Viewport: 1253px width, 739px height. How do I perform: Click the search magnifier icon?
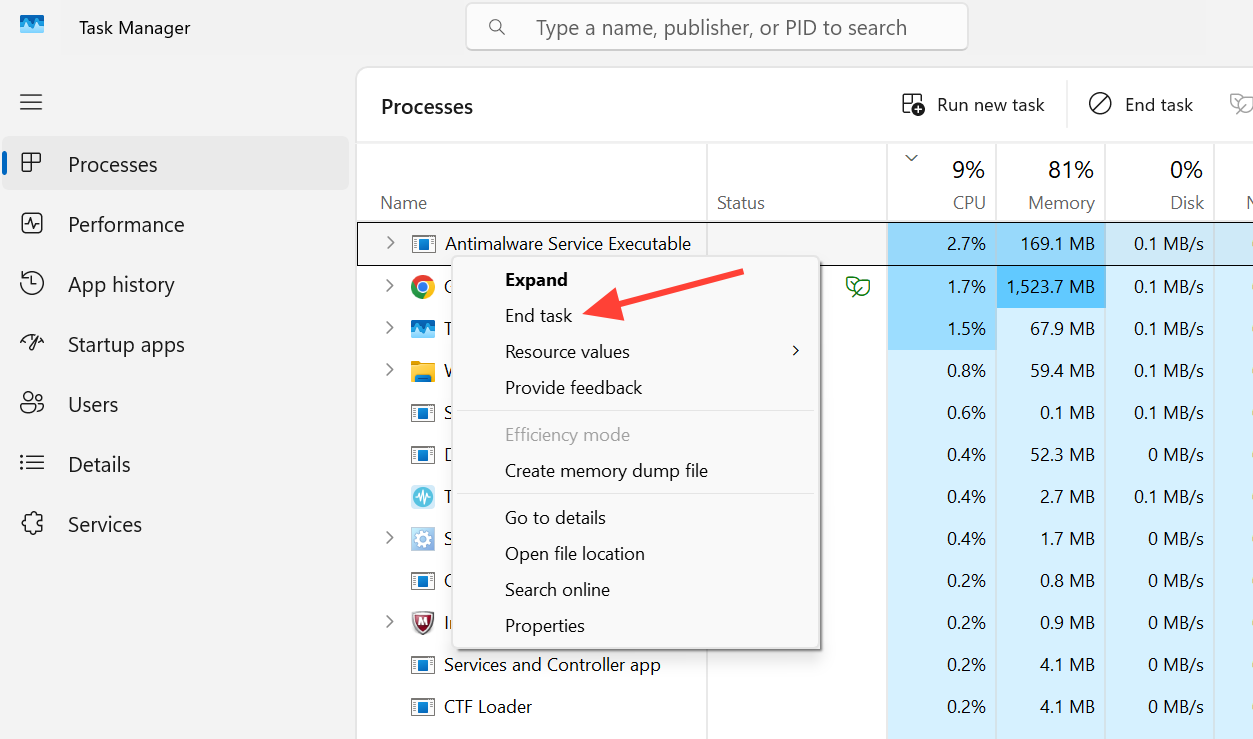pos(497,27)
